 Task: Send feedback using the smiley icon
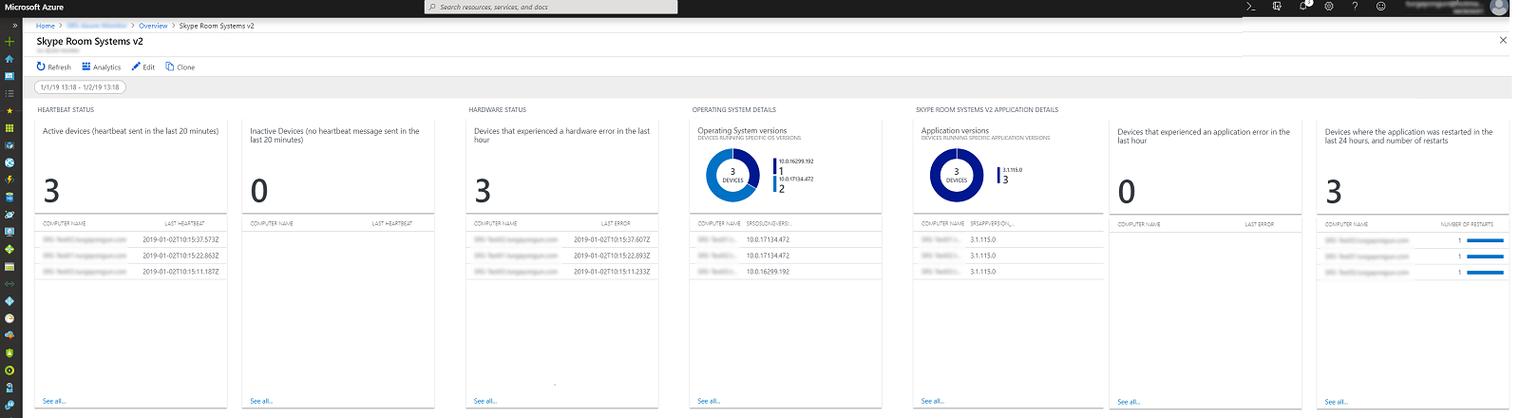pyautogui.click(x=1381, y=6)
